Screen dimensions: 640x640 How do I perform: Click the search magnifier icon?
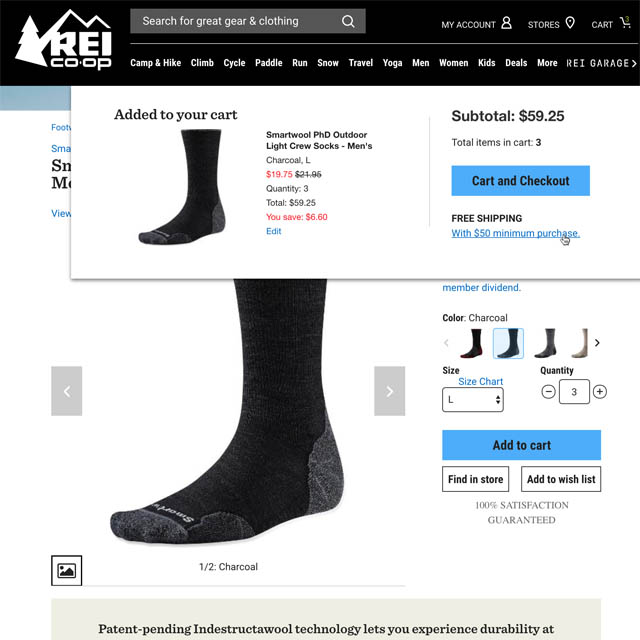pos(348,21)
